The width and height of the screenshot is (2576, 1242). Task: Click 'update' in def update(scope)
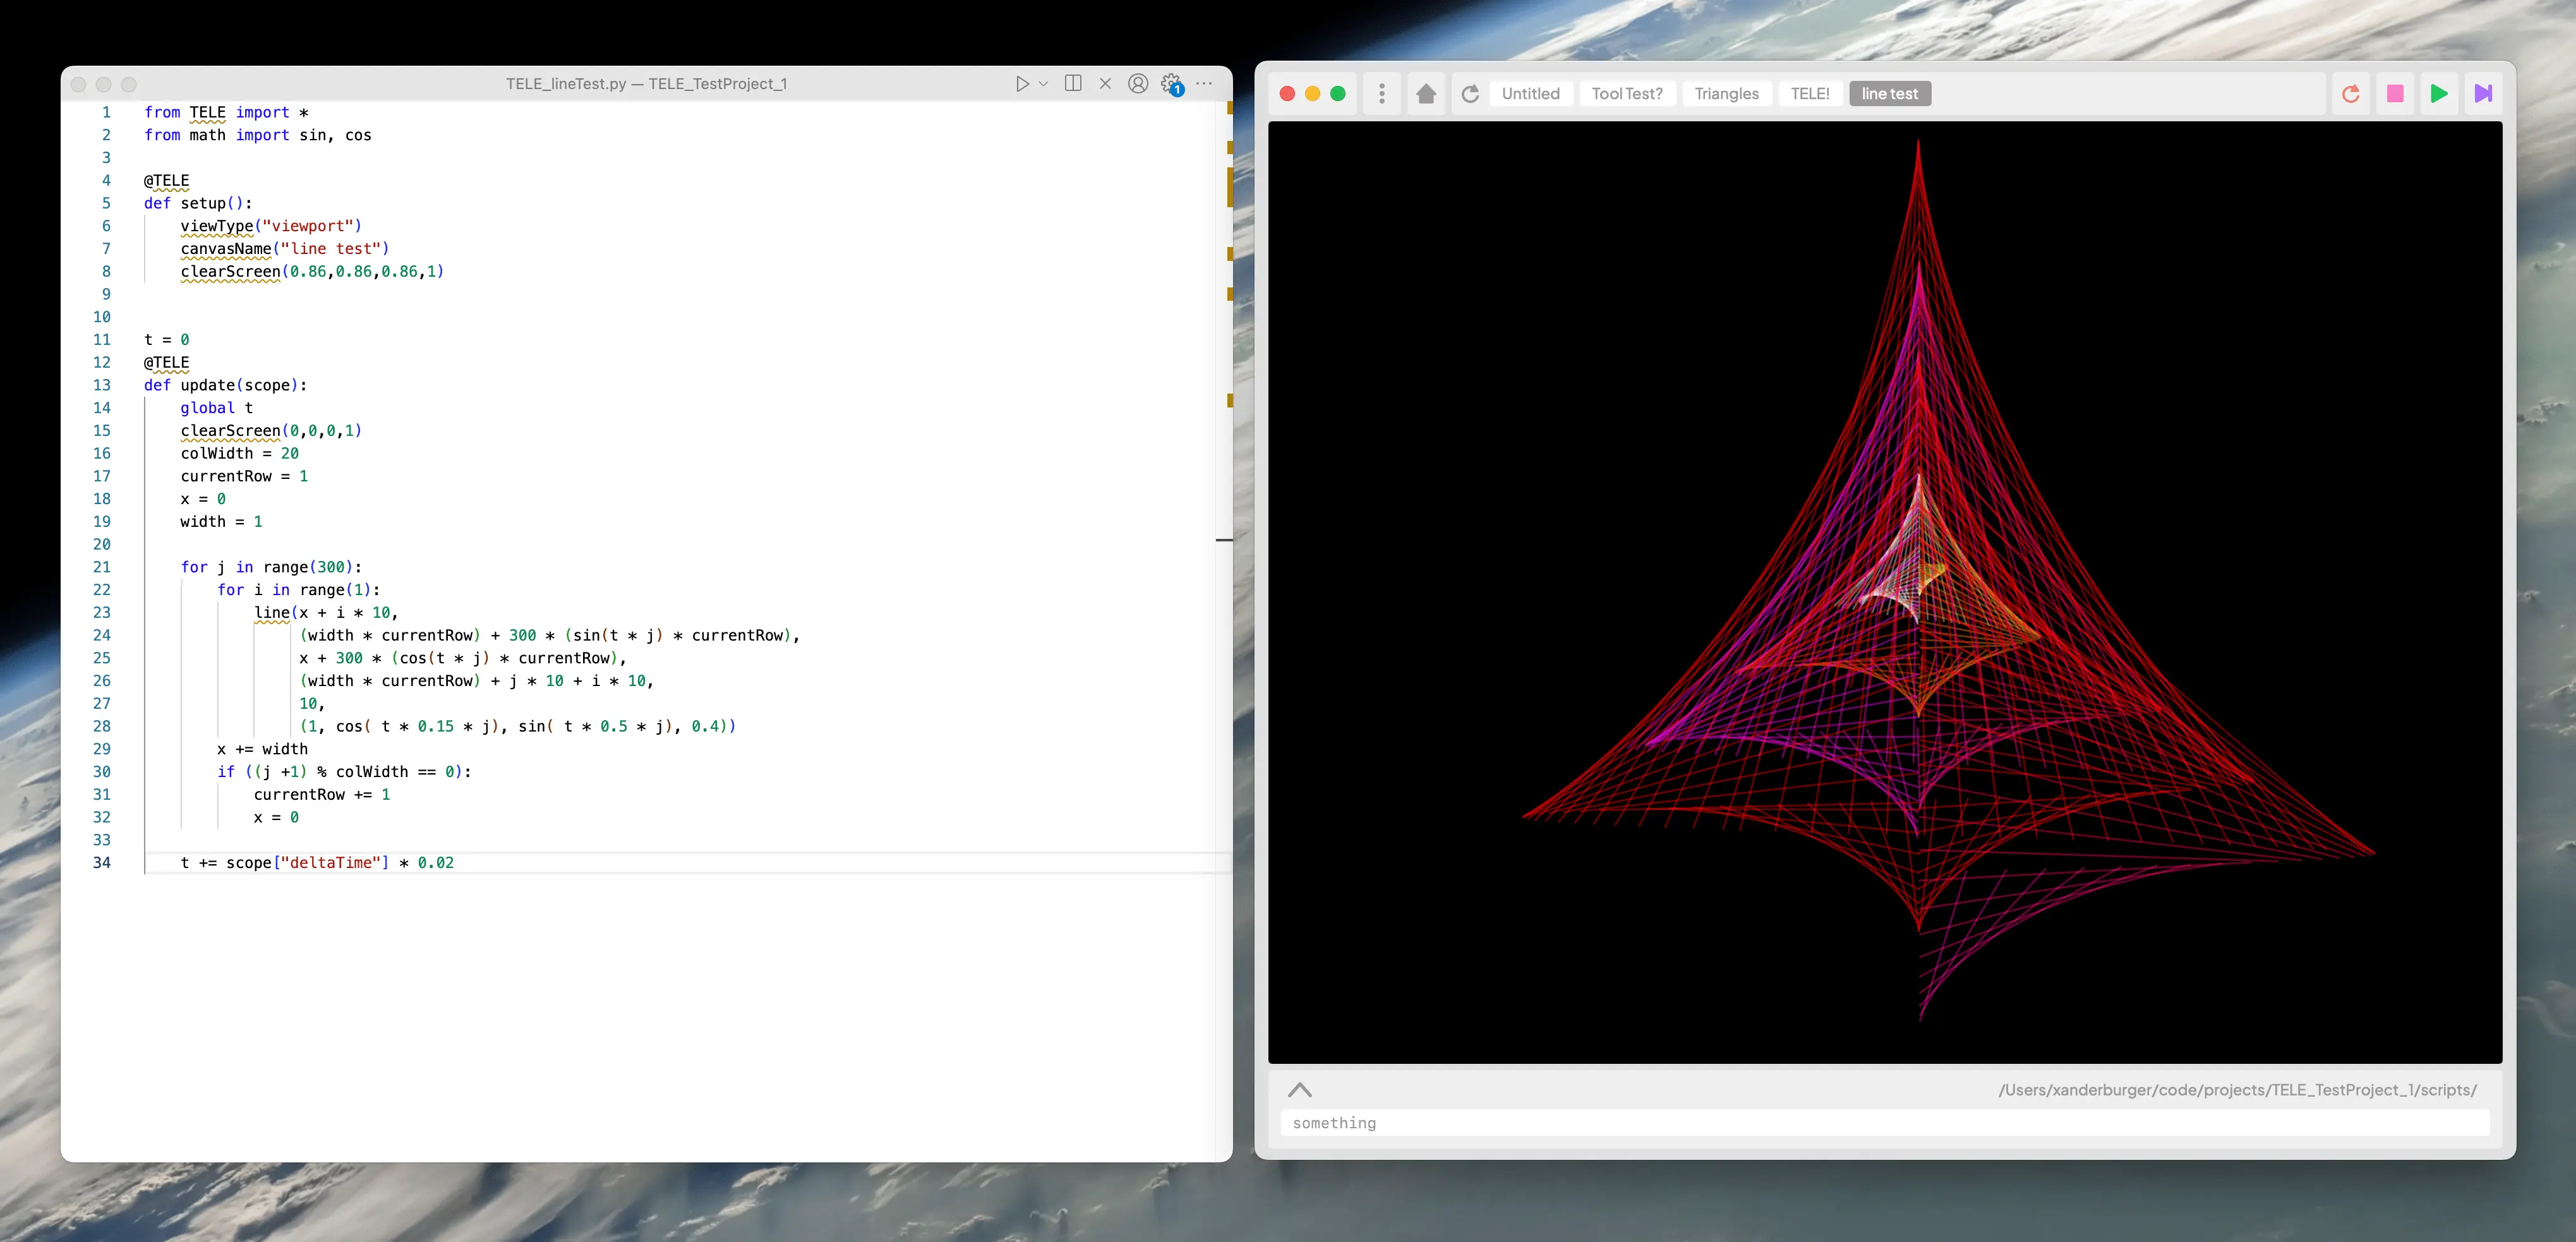tap(208, 385)
